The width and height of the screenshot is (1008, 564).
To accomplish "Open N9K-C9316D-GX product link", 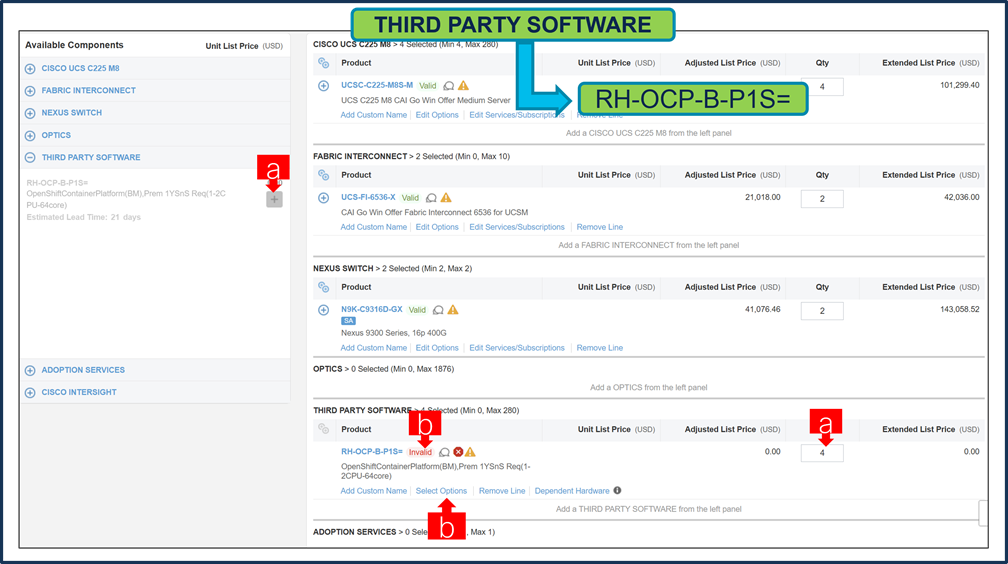I will tap(372, 309).
